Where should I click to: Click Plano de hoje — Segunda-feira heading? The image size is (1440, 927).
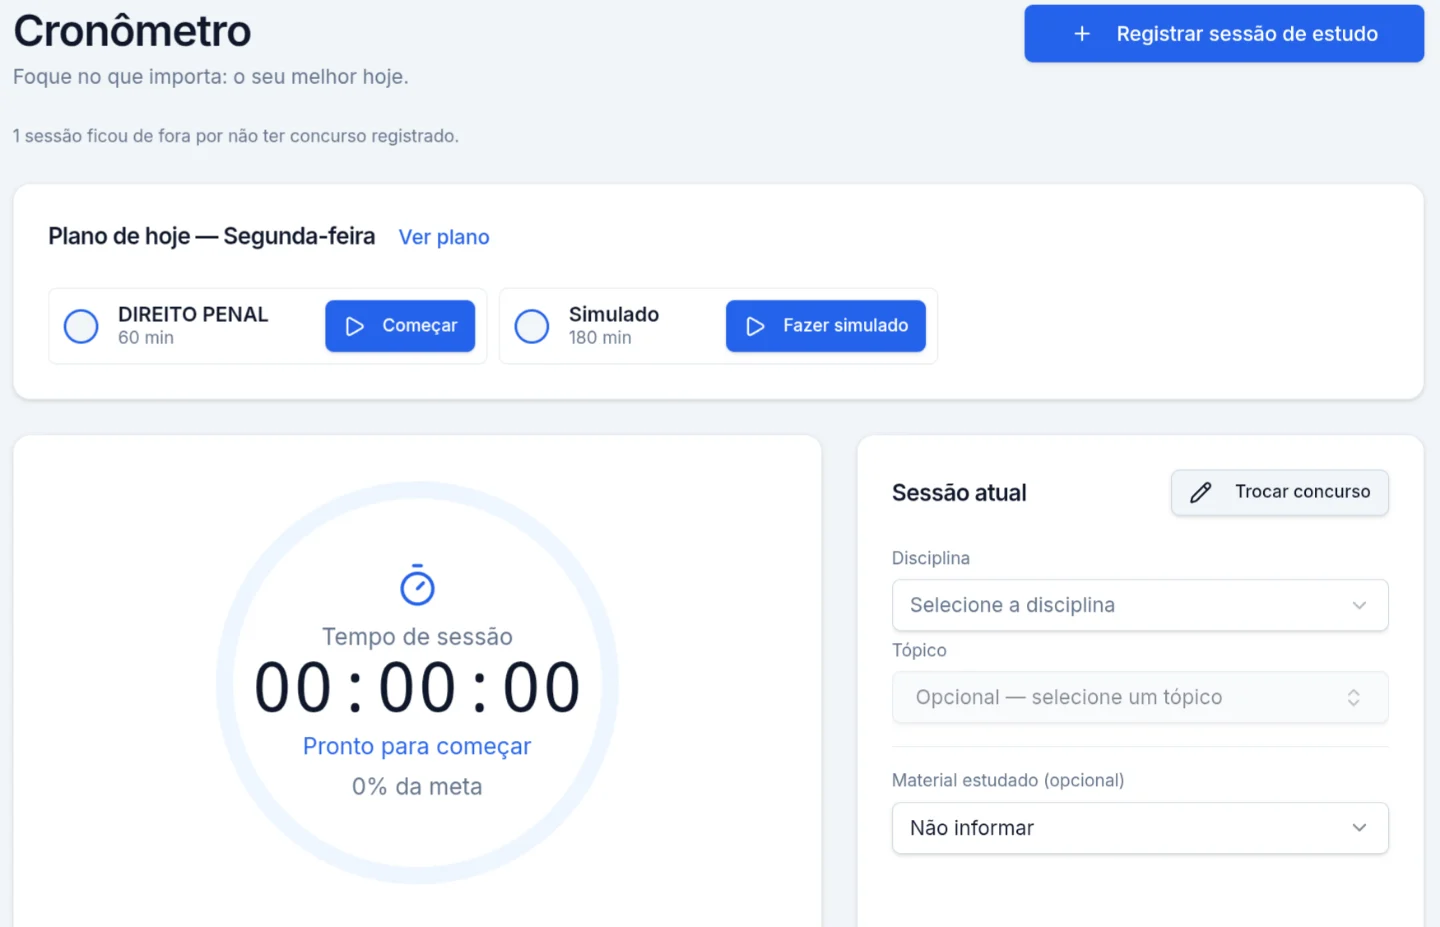[x=212, y=236]
